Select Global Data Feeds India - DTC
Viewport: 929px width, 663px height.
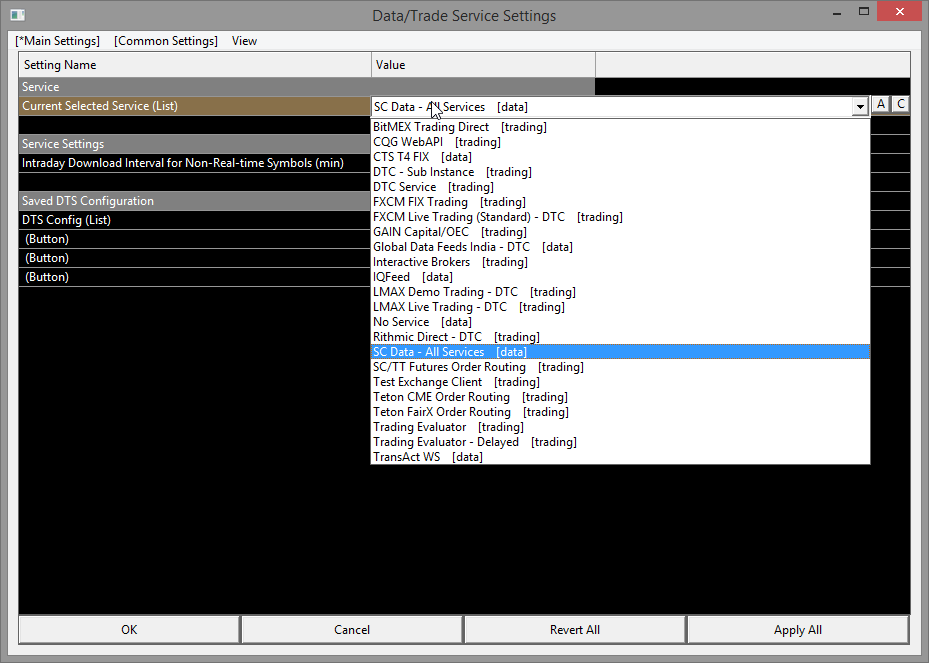click(x=620, y=247)
